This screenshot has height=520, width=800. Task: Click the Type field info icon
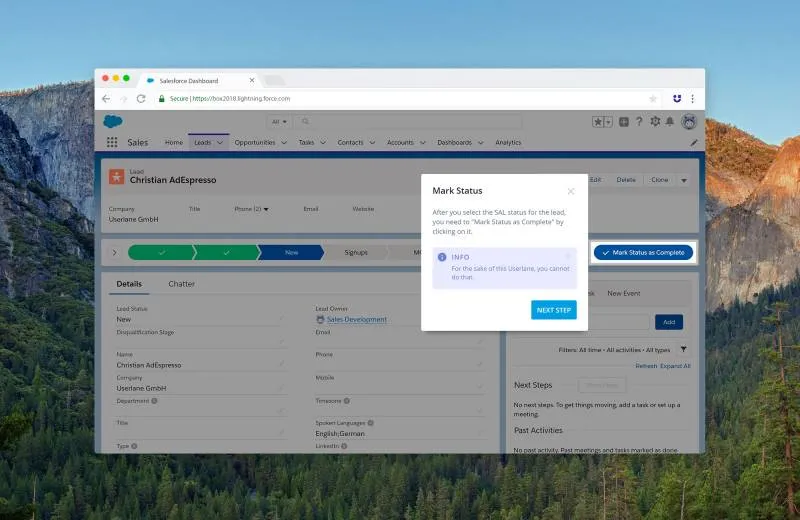pyautogui.click(x=134, y=446)
